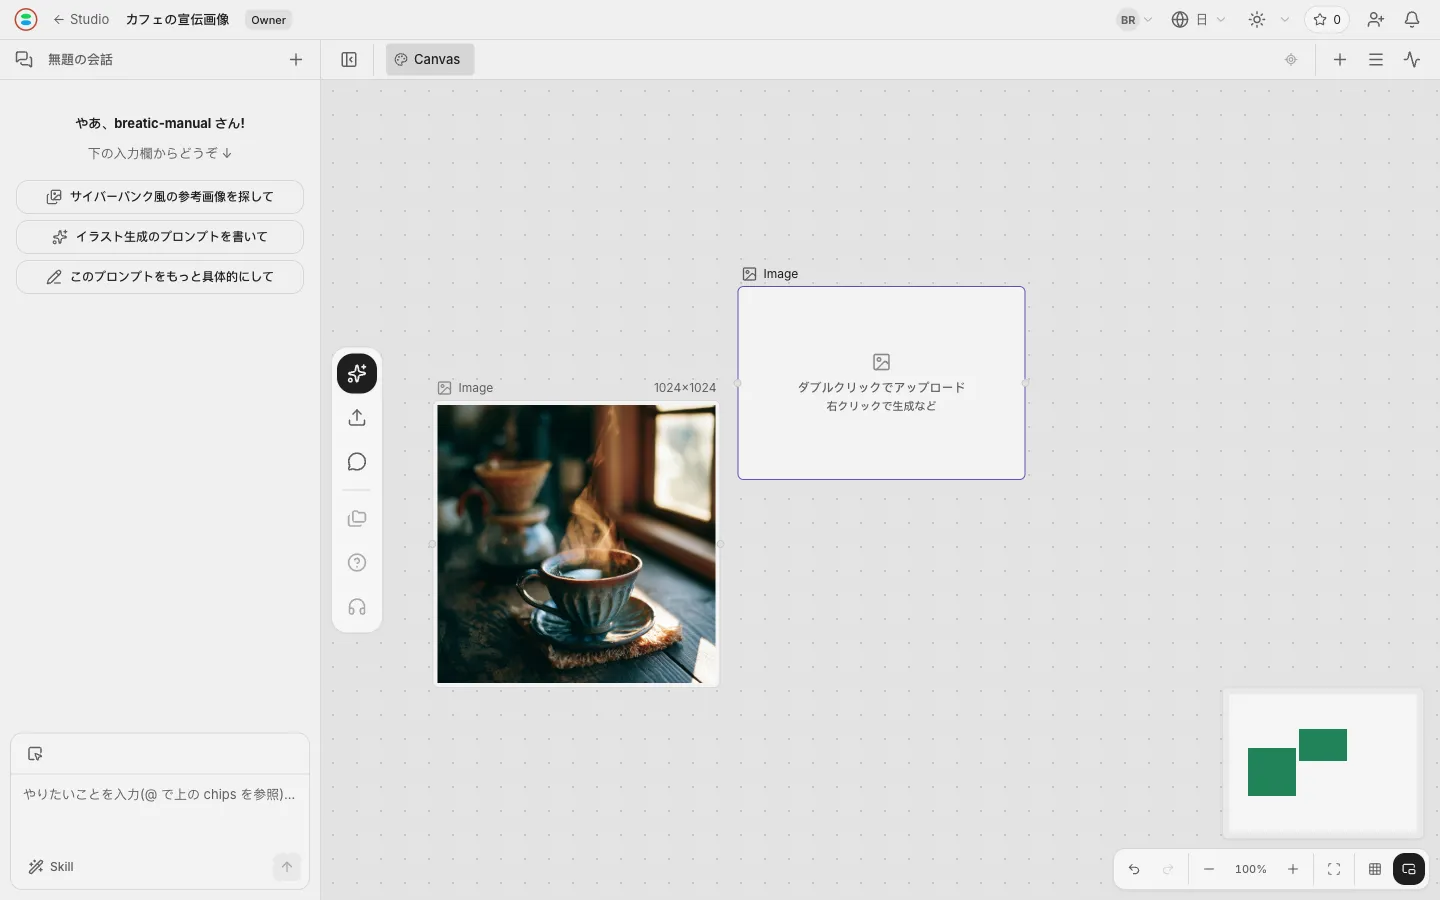Open the comment bubble tool
The height and width of the screenshot is (900, 1440).
coord(357,462)
